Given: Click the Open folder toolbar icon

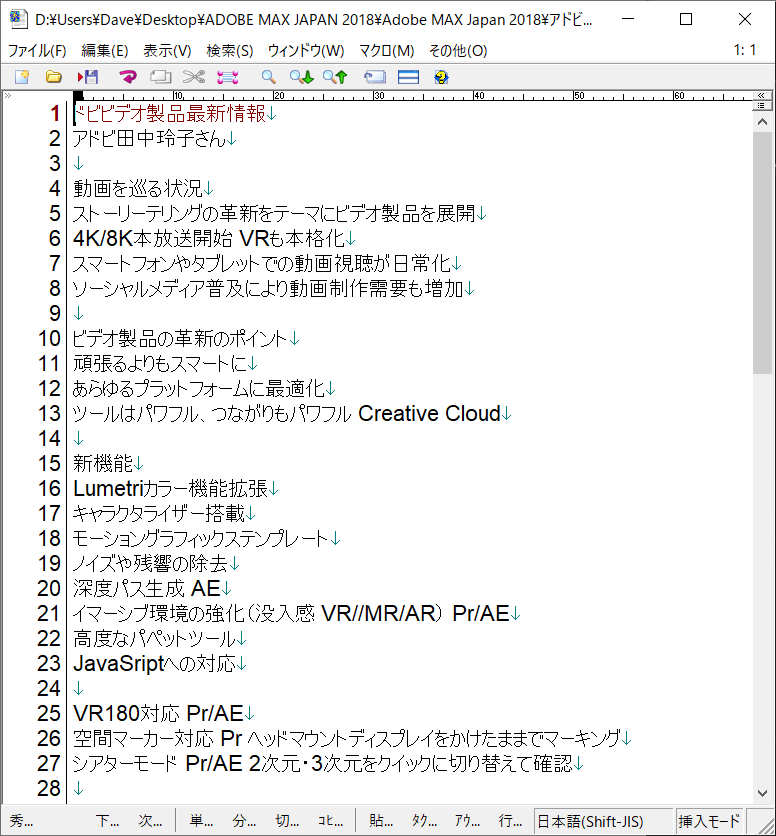Looking at the screenshot, I should (x=54, y=77).
